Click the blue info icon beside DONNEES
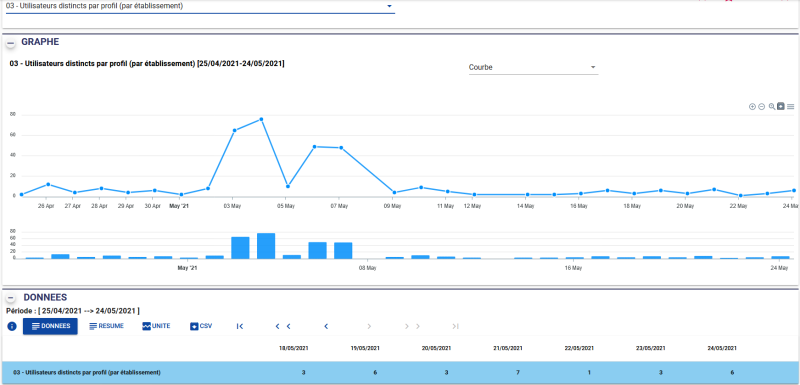The image size is (800, 385). [12, 326]
